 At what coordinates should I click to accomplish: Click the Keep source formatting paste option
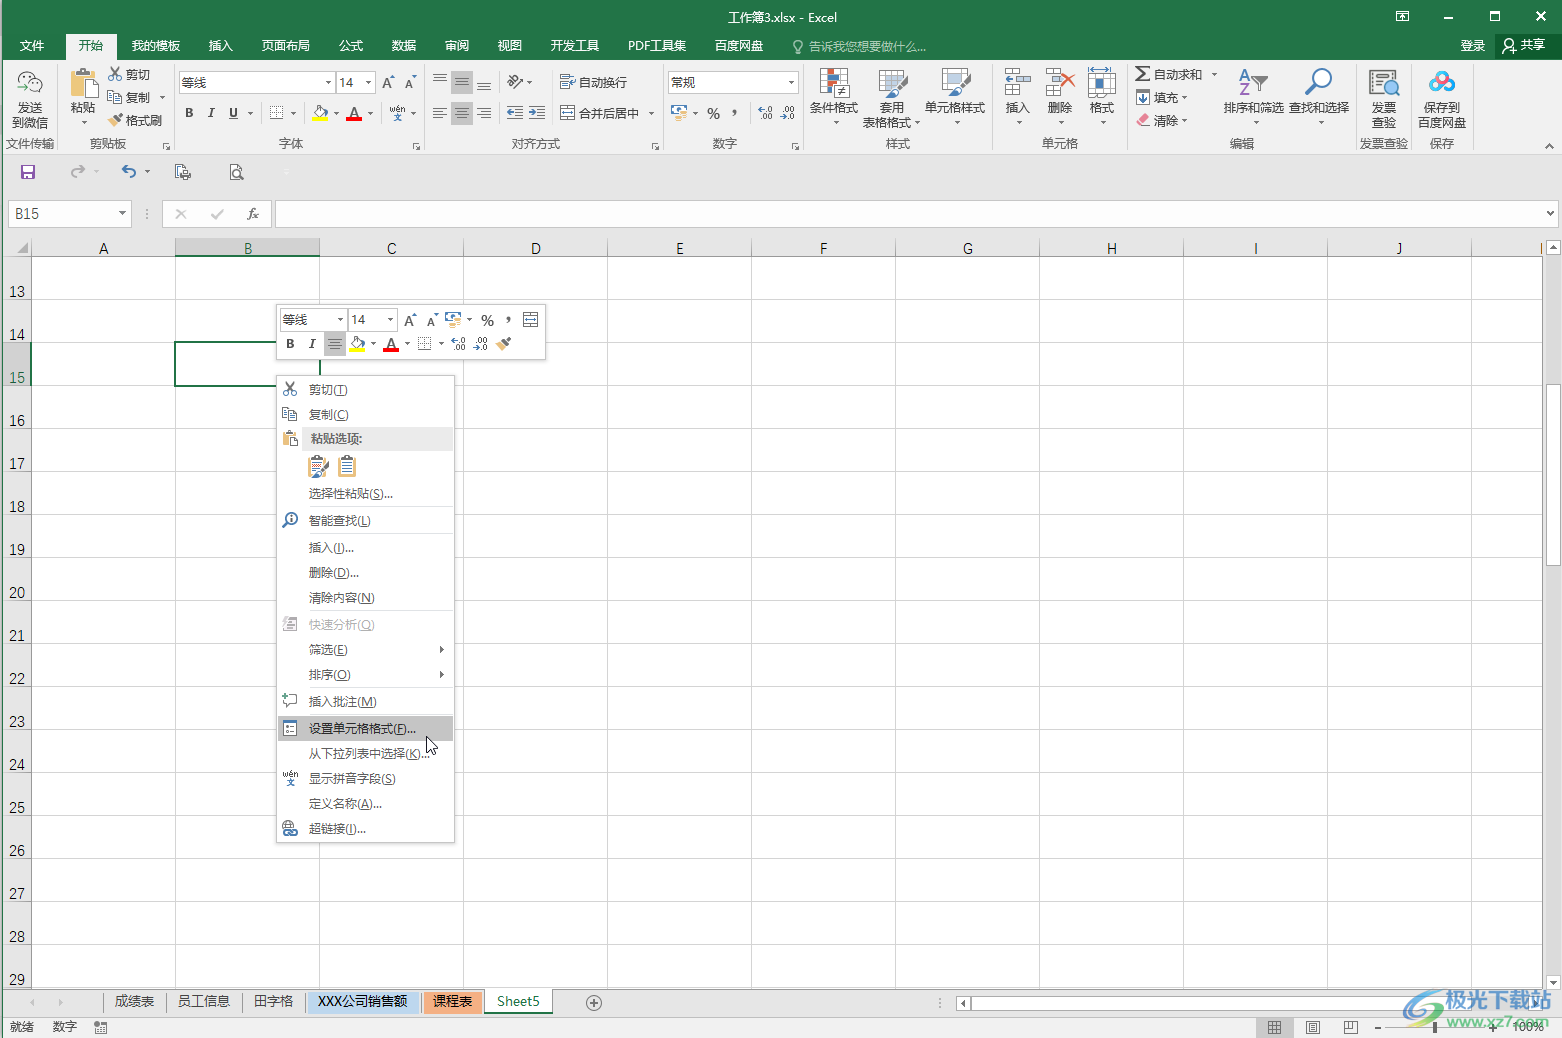pos(319,466)
